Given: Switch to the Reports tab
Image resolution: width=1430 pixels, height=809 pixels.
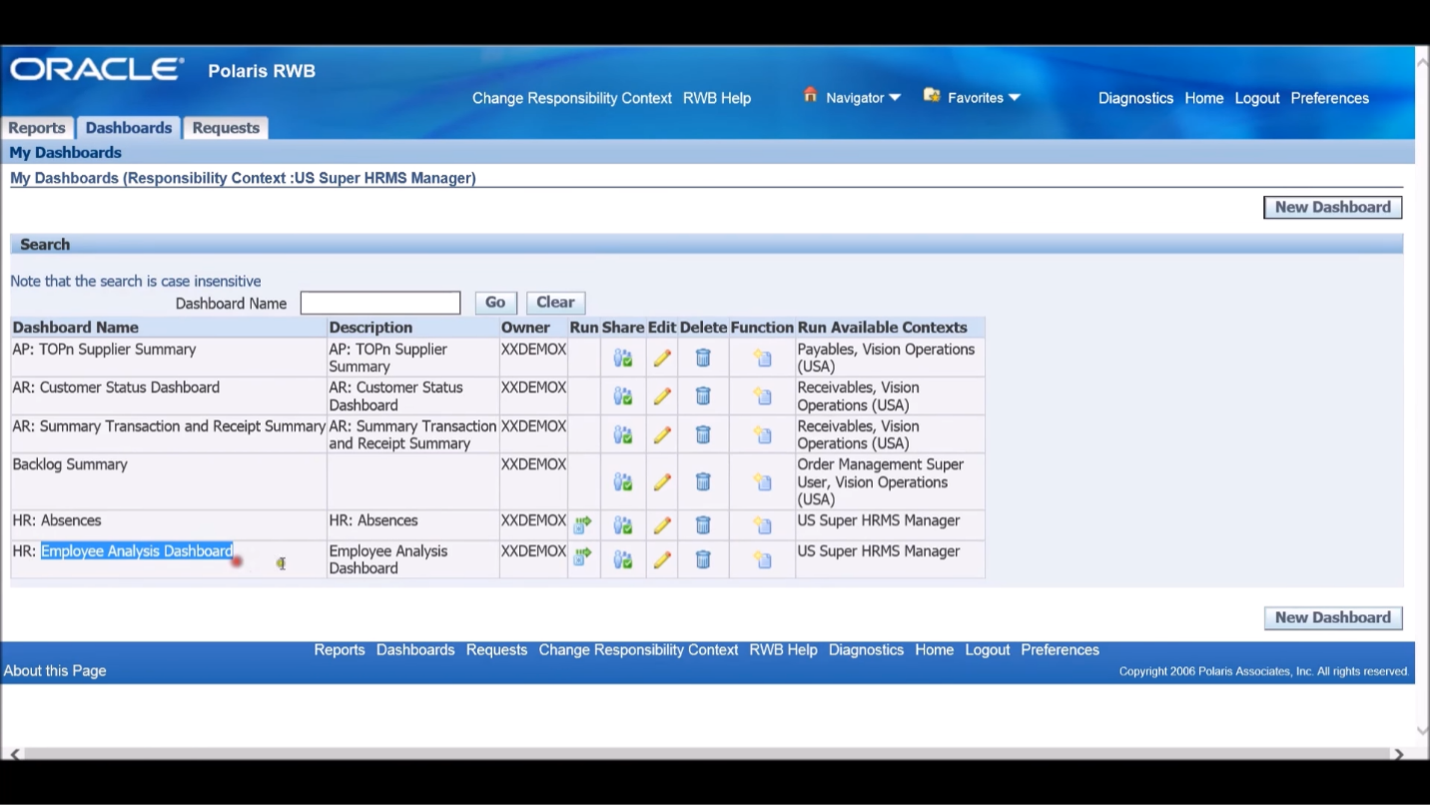Looking at the screenshot, I should pyautogui.click(x=37, y=128).
